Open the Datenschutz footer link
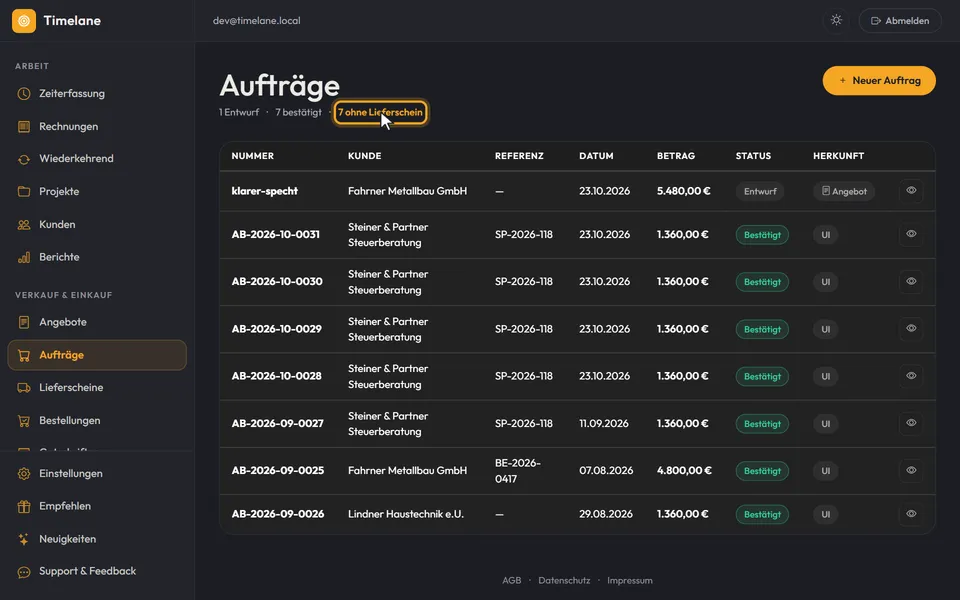 pyautogui.click(x=564, y=580)
